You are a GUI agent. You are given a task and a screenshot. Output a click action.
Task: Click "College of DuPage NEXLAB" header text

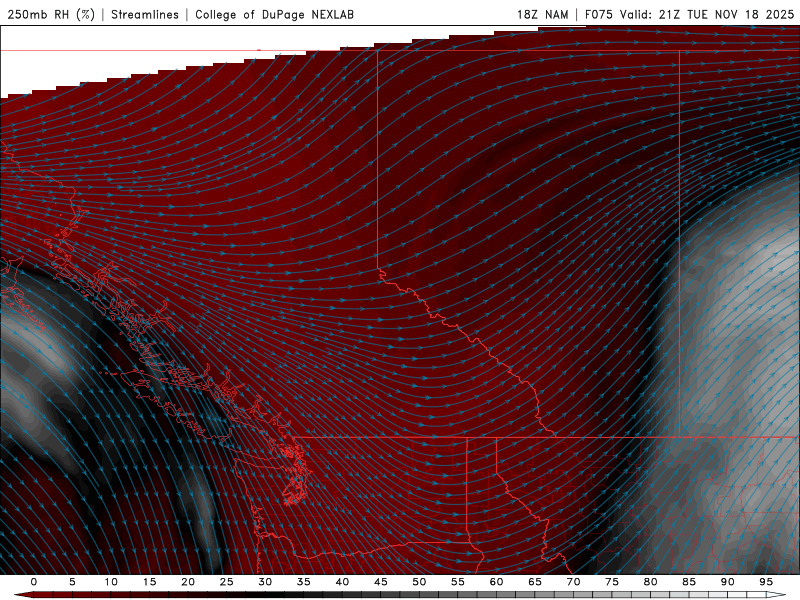[x=274, y=14]
